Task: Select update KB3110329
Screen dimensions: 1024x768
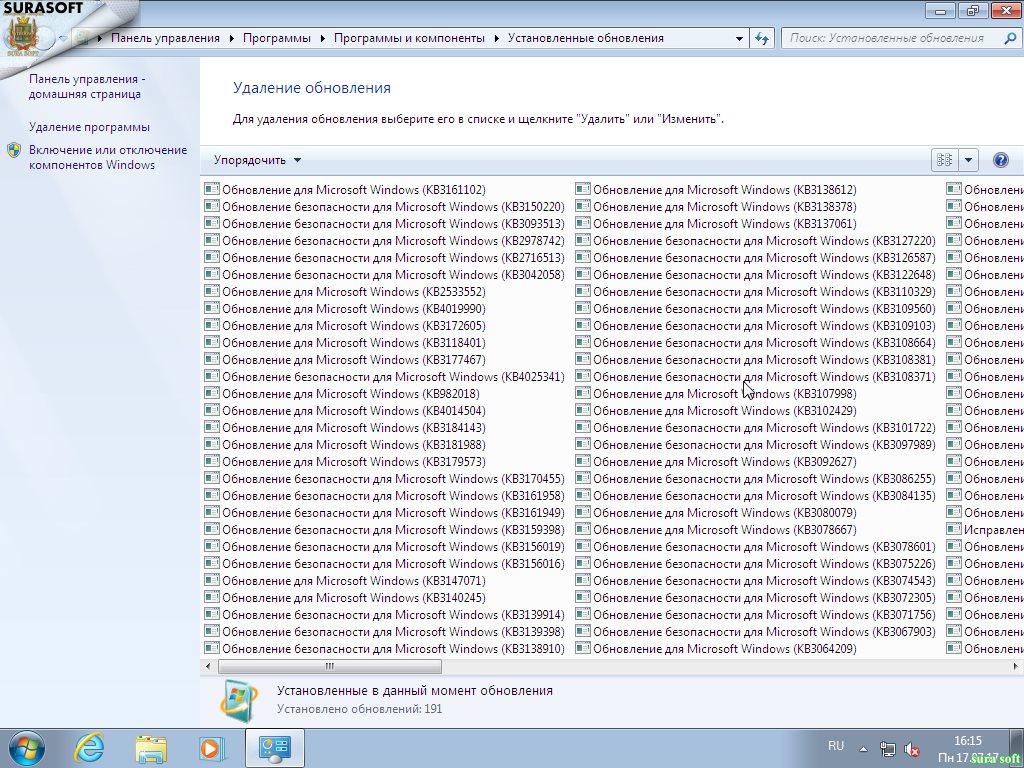Action: [756, 291]
